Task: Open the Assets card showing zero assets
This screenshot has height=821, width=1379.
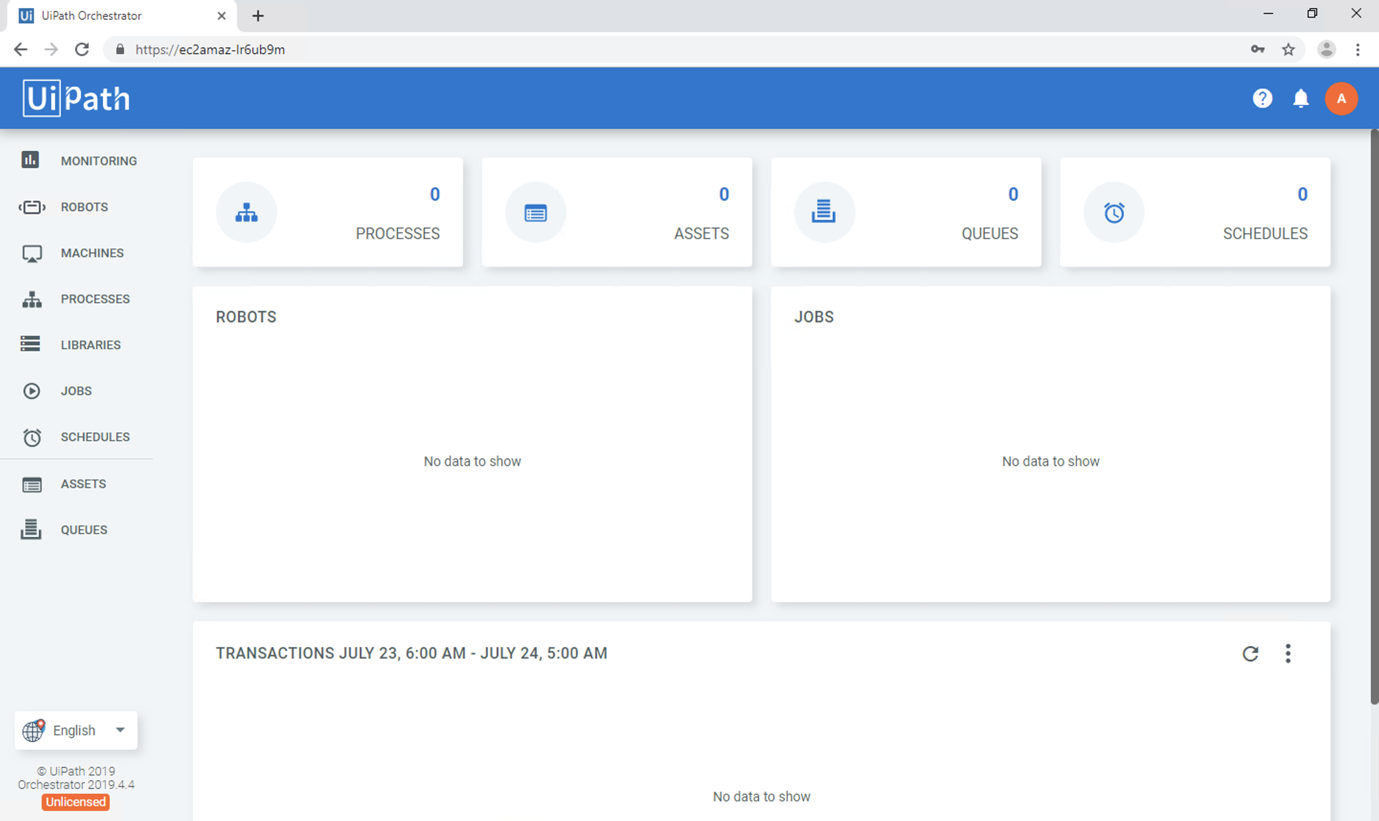Action: click(x=617, y=212)
